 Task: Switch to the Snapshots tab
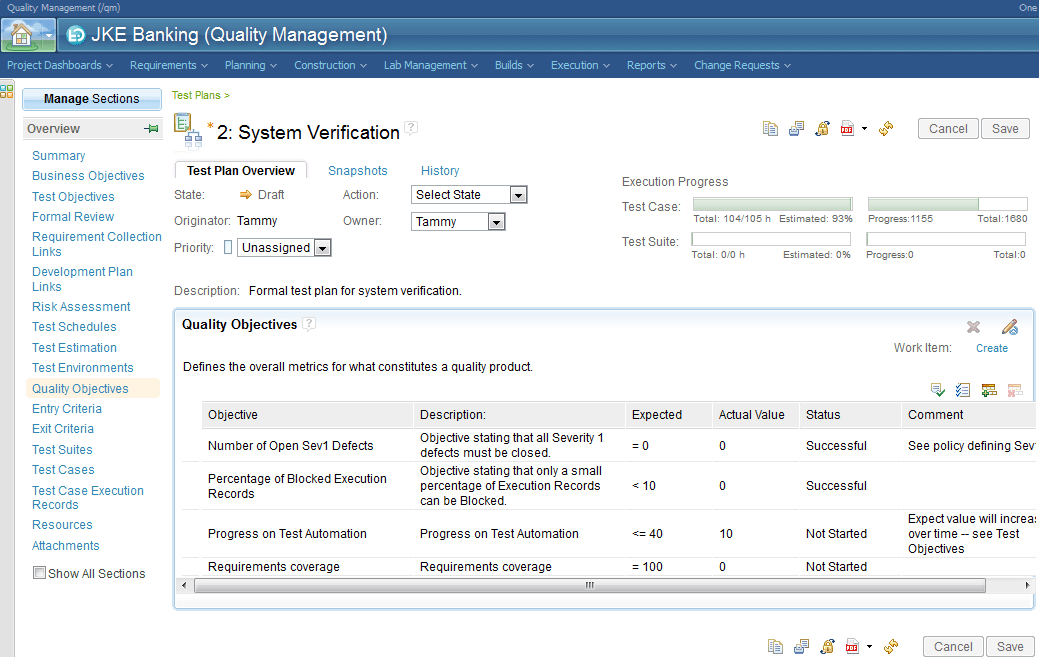pyautogui.click(x=357, y=170)
